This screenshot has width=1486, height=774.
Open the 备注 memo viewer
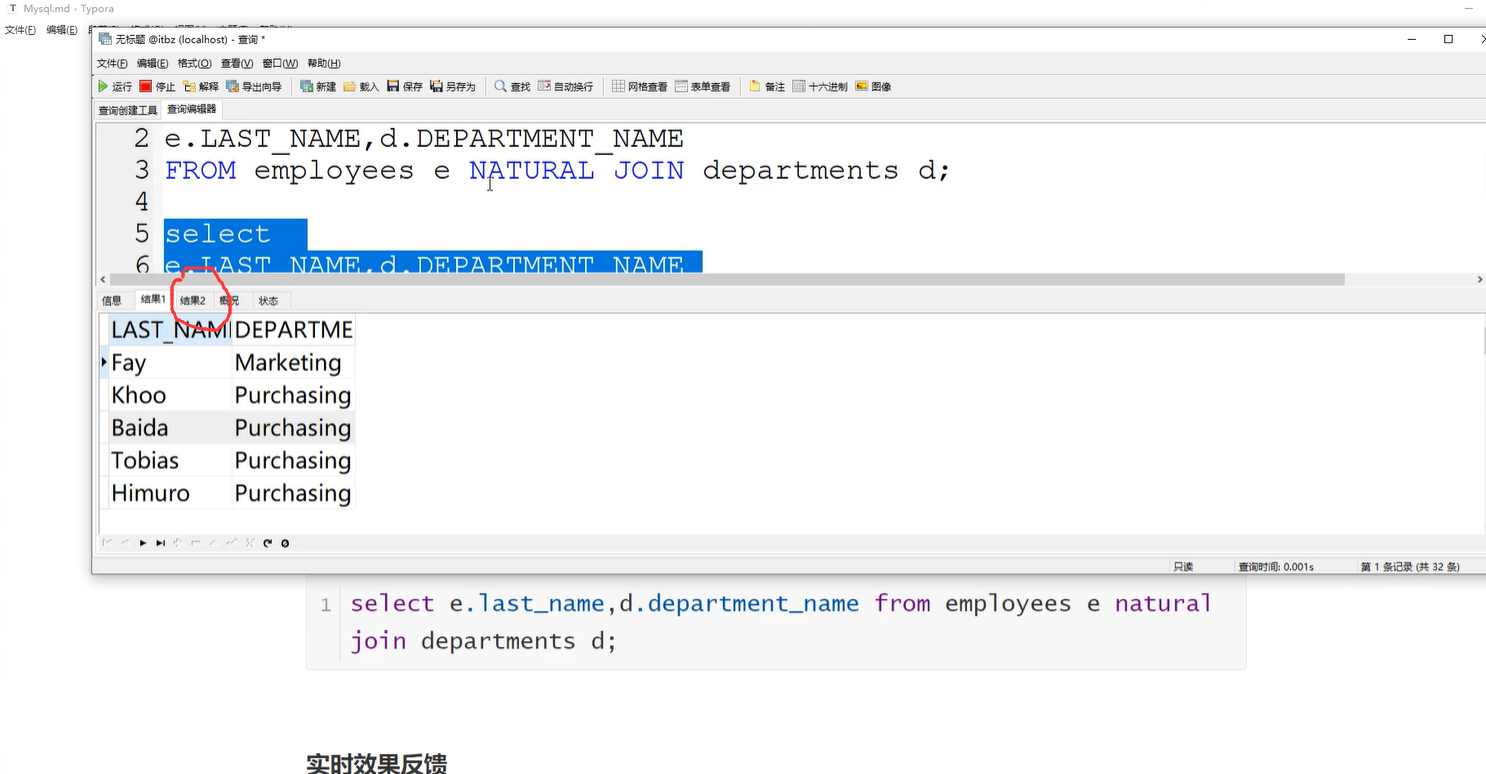pos(767,87)
